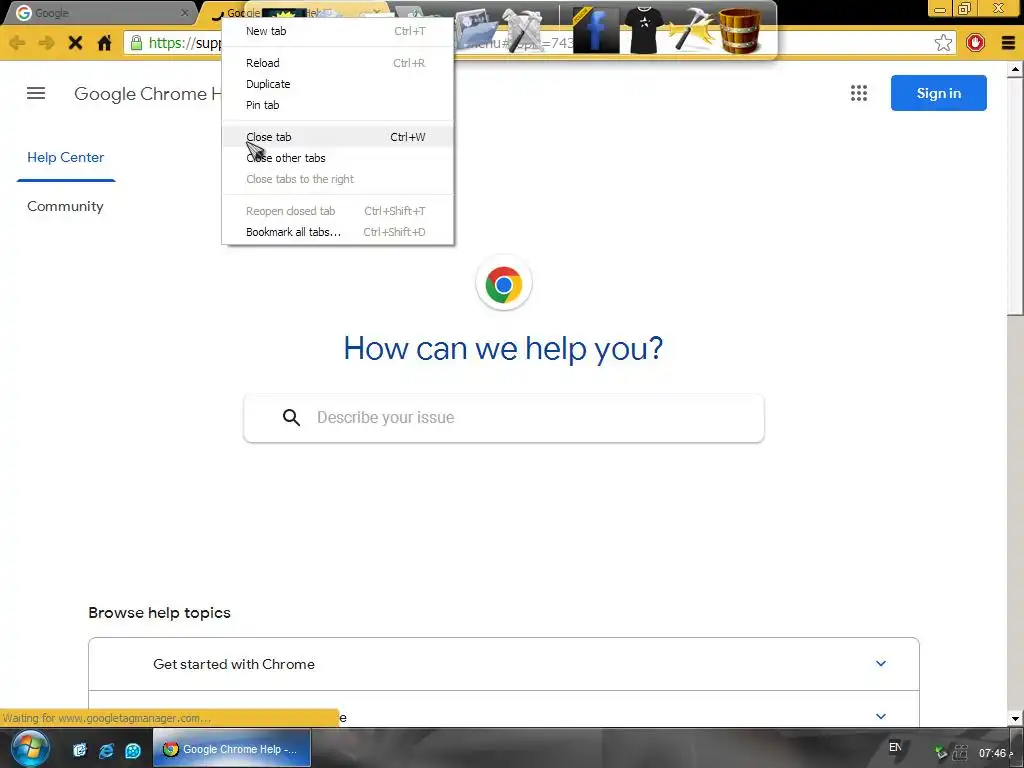Viewport: 1024px width, 768px height.
Task: Click the Describe your issue search field
Action: coord(504,418)
